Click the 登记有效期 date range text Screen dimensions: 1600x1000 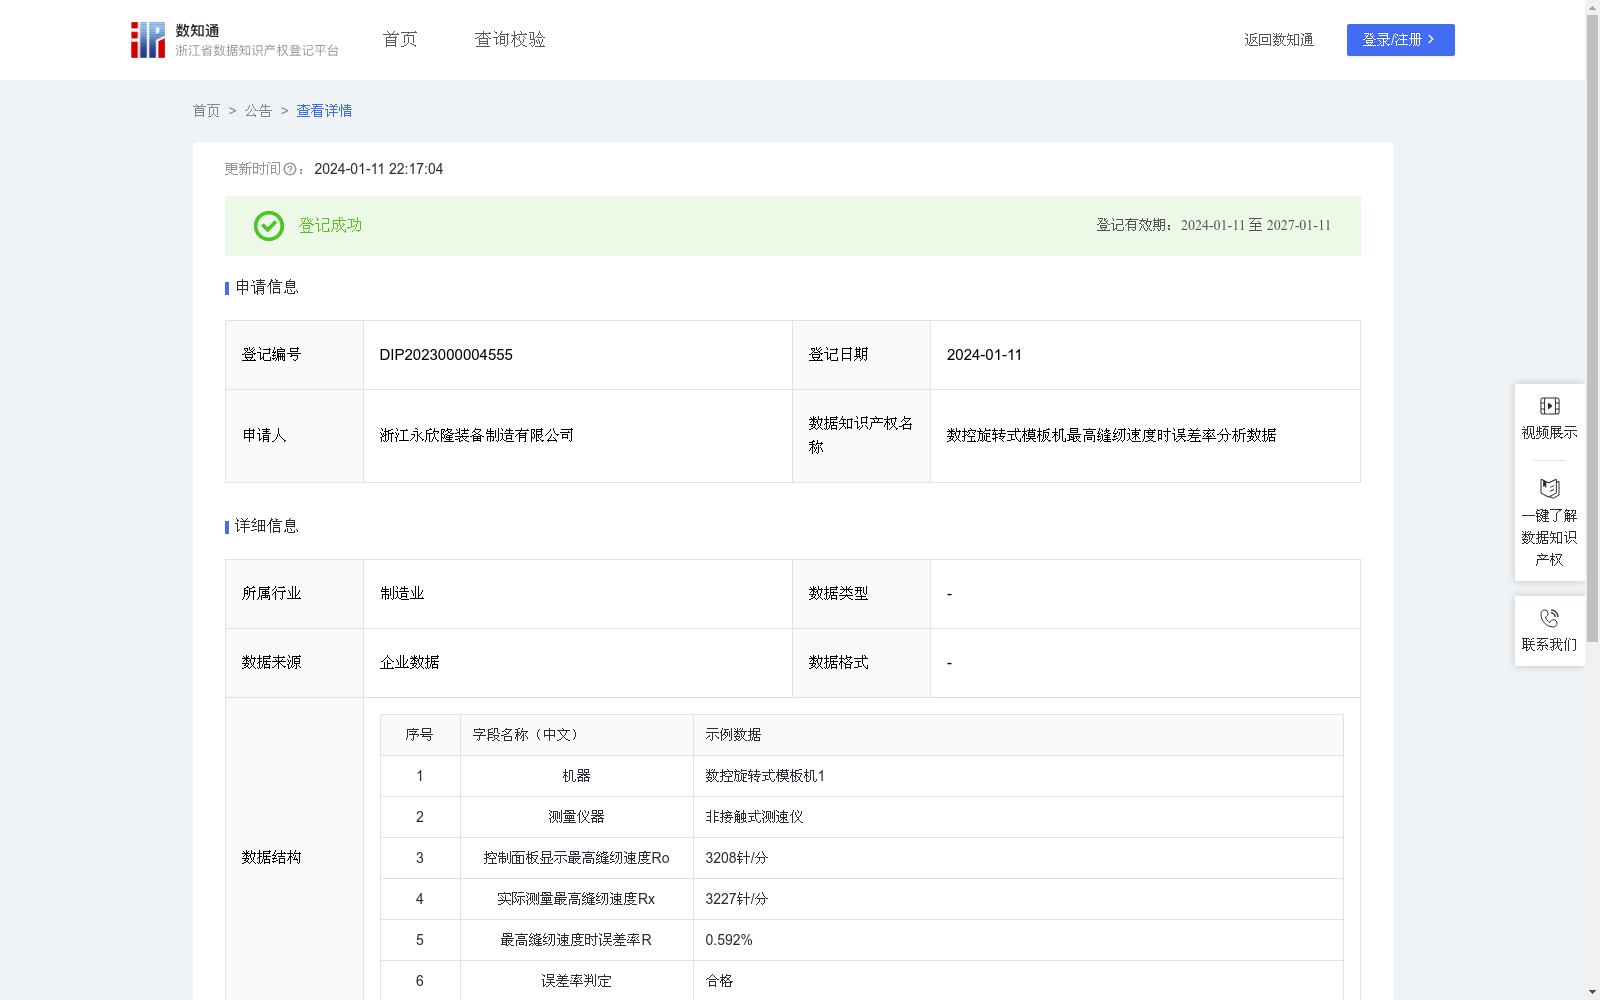tap(1213, 226)
